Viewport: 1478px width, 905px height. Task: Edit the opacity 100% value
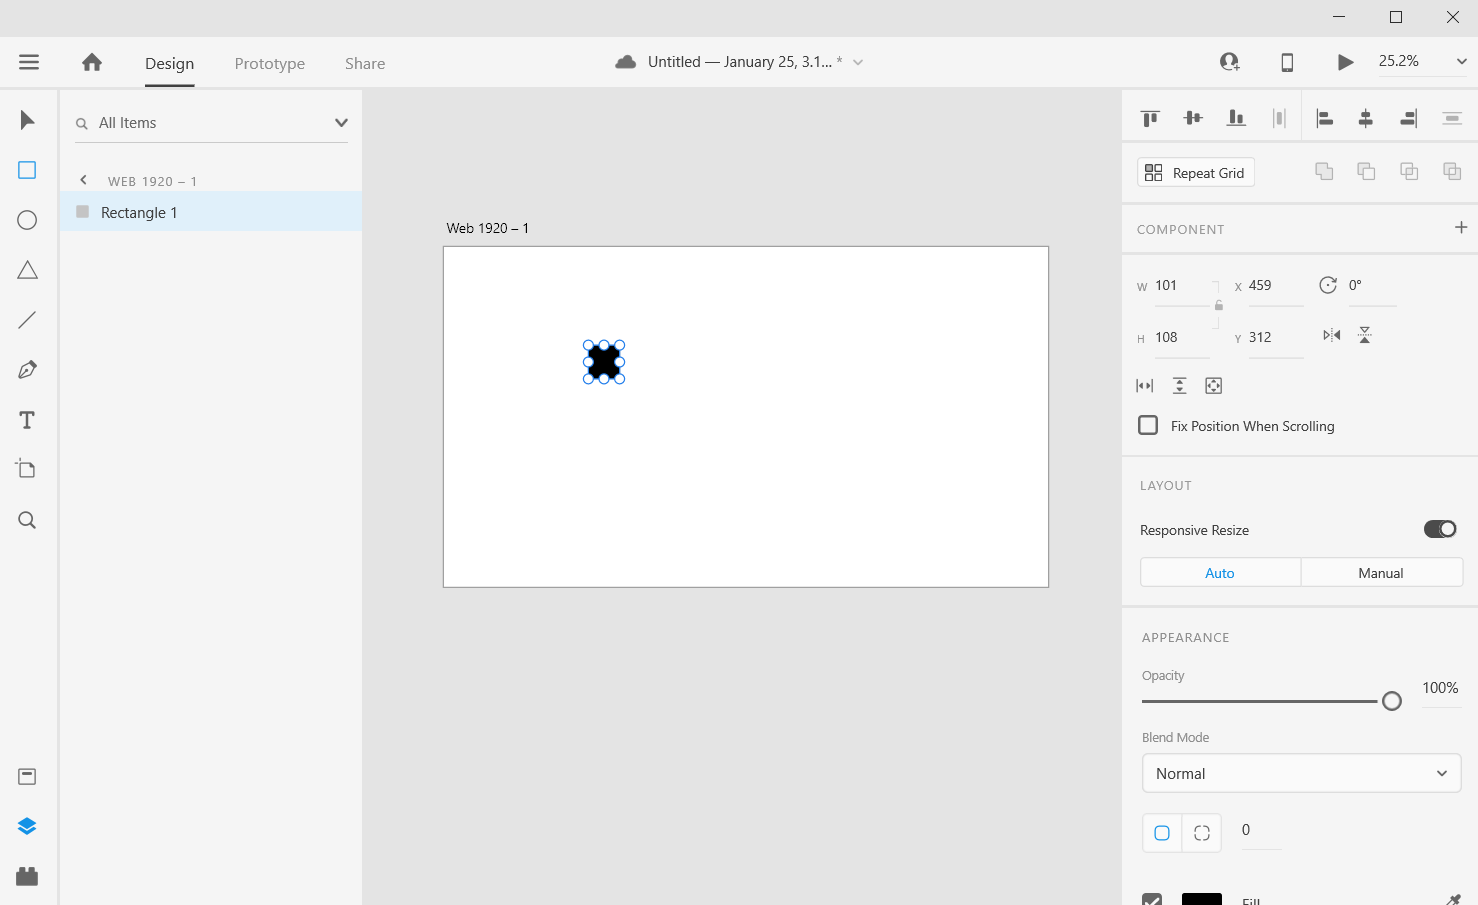point(1440,688)
